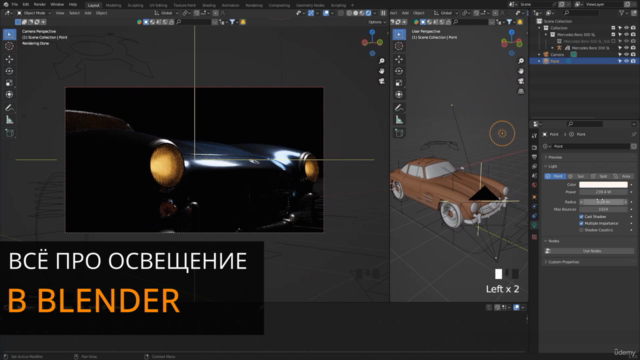Screen dimensions: 640x360
Task: Select the Rotate tool in right viewport
Action: 399,71
